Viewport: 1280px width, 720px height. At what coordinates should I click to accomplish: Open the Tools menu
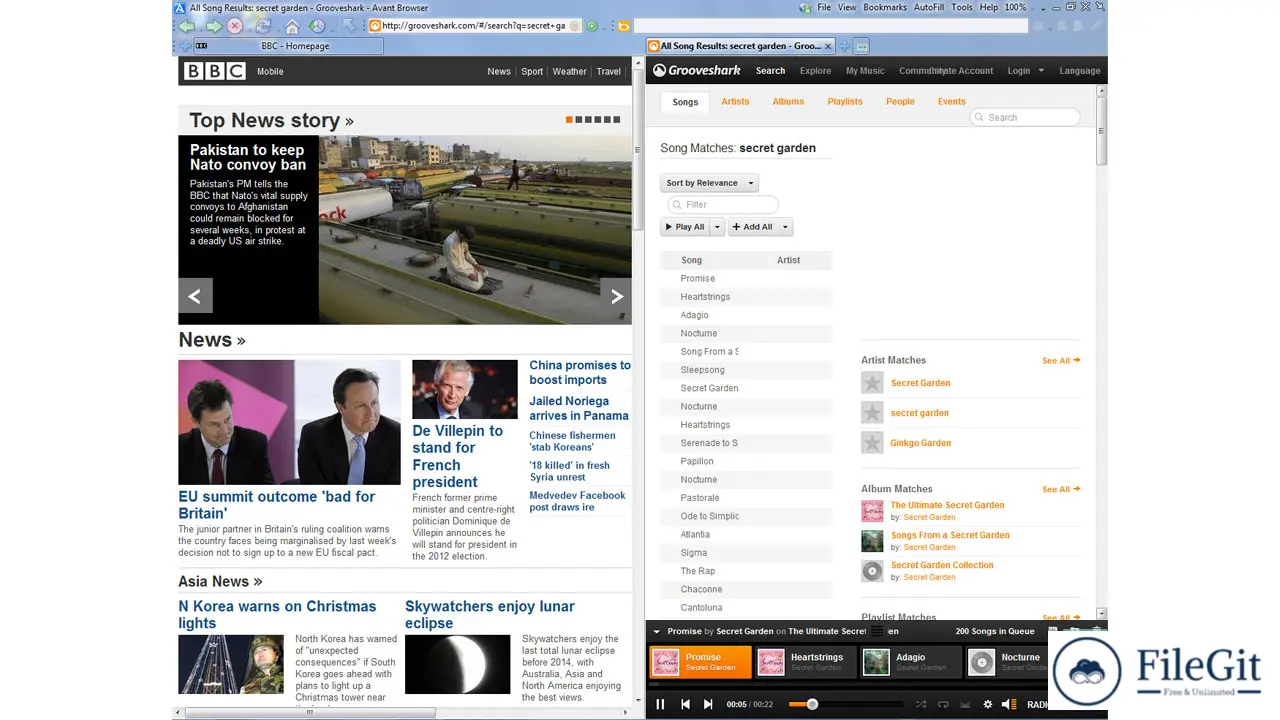tap(962, 7)
